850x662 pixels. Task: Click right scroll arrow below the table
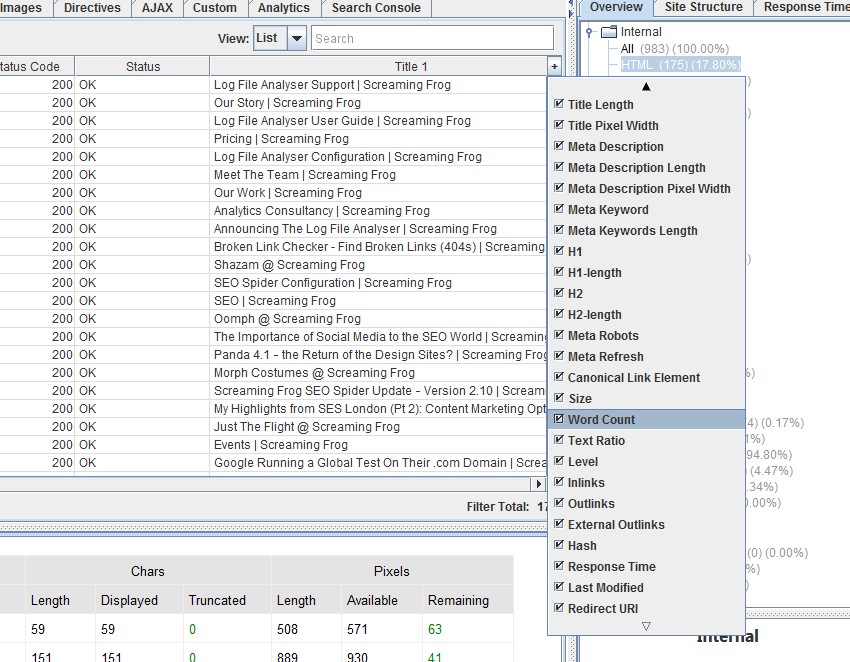539,484
